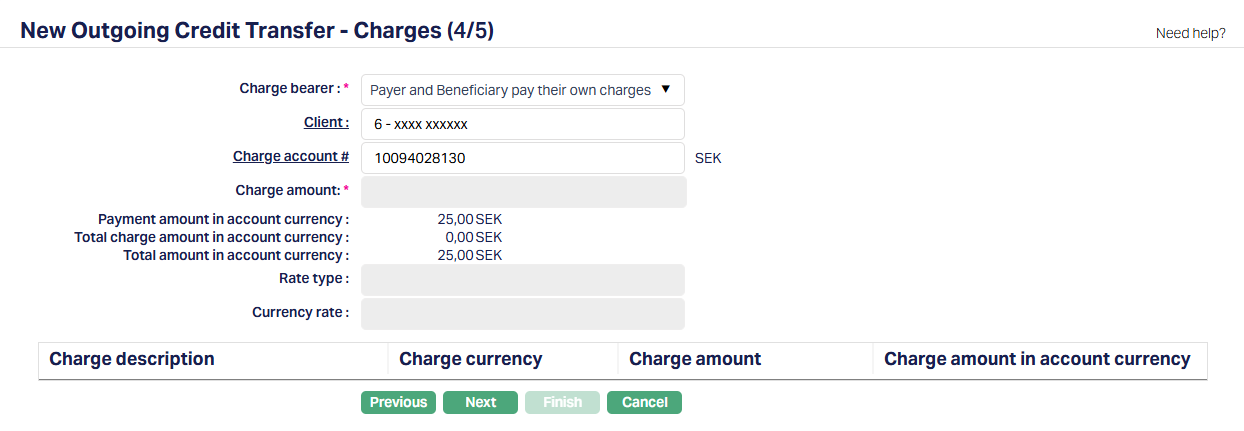Image resolution: width=1244 pixels, height=431 pixels.
Task: Click the Client link label
Action: tap(326, 123)
